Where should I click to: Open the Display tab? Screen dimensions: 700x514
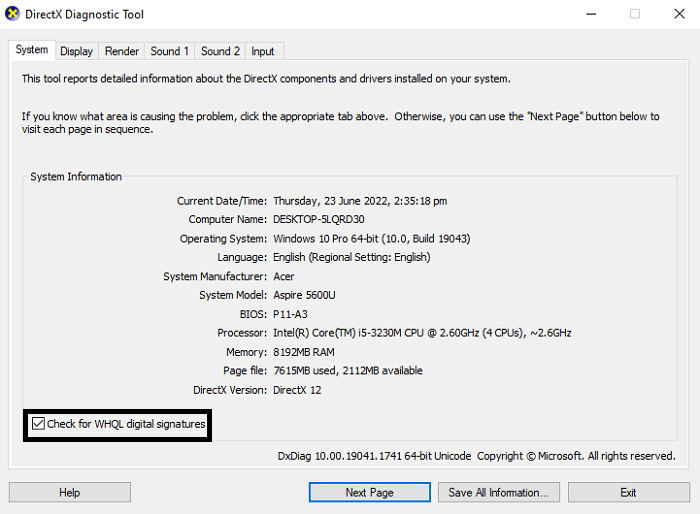76,51
